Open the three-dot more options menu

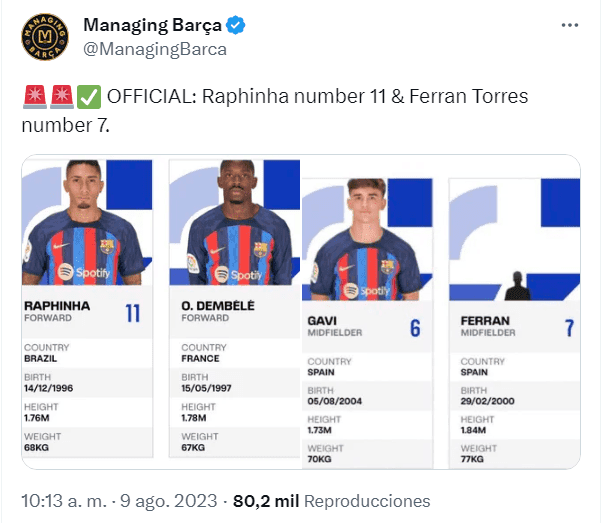570,25
